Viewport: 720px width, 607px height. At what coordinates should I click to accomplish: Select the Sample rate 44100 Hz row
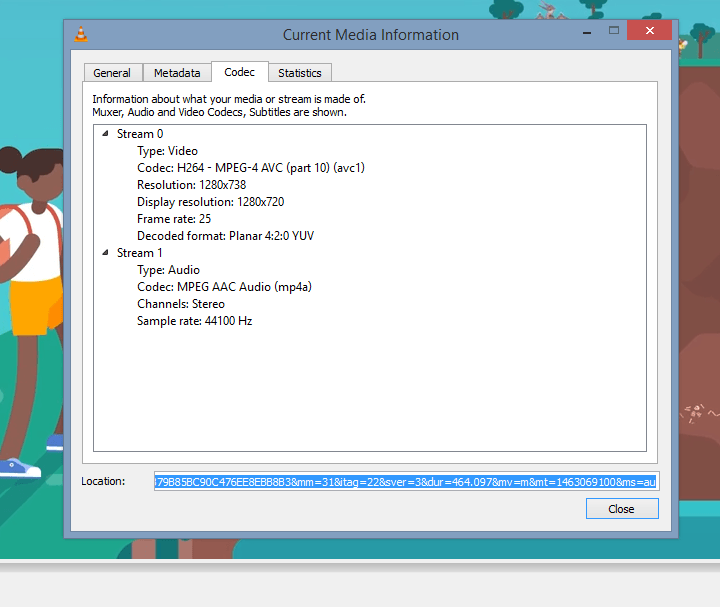pos(194,321)
